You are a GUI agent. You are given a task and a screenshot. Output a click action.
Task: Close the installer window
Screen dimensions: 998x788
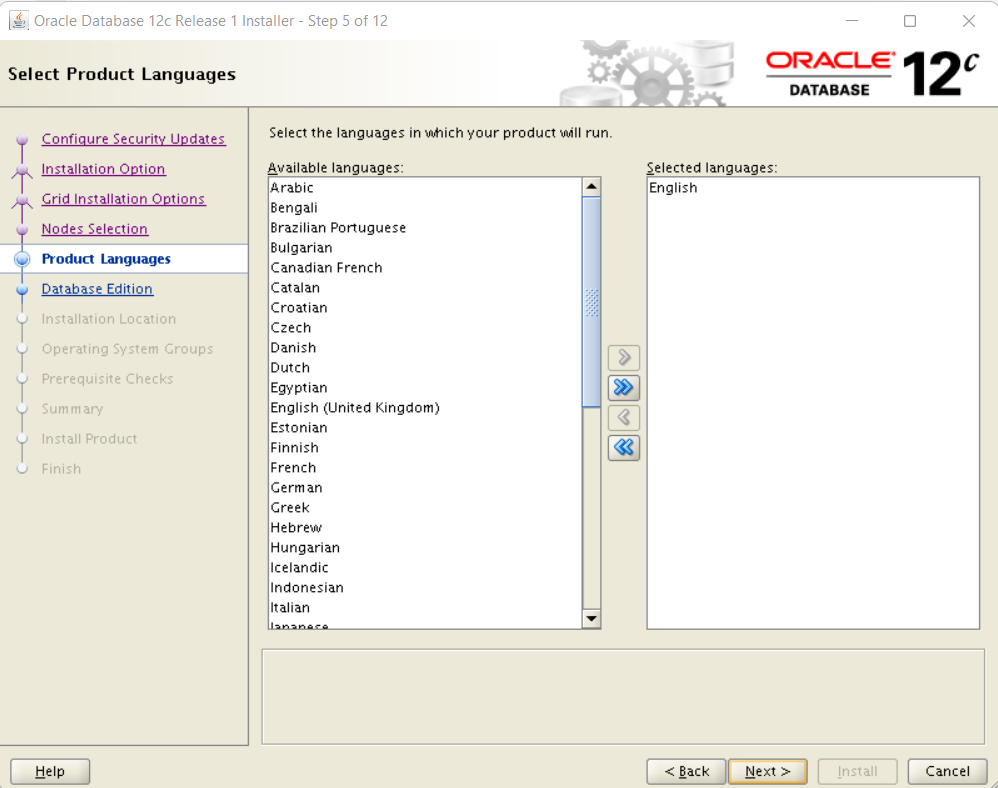[x=969, y=21]
